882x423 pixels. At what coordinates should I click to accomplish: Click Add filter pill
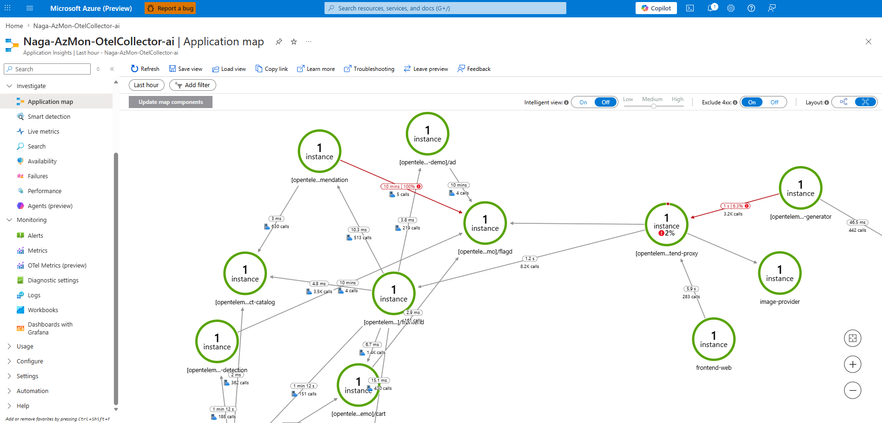(x=193, y=85)
